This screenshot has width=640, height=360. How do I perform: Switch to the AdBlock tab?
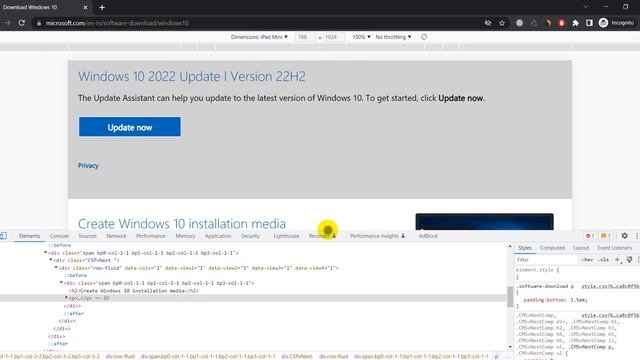428,236
